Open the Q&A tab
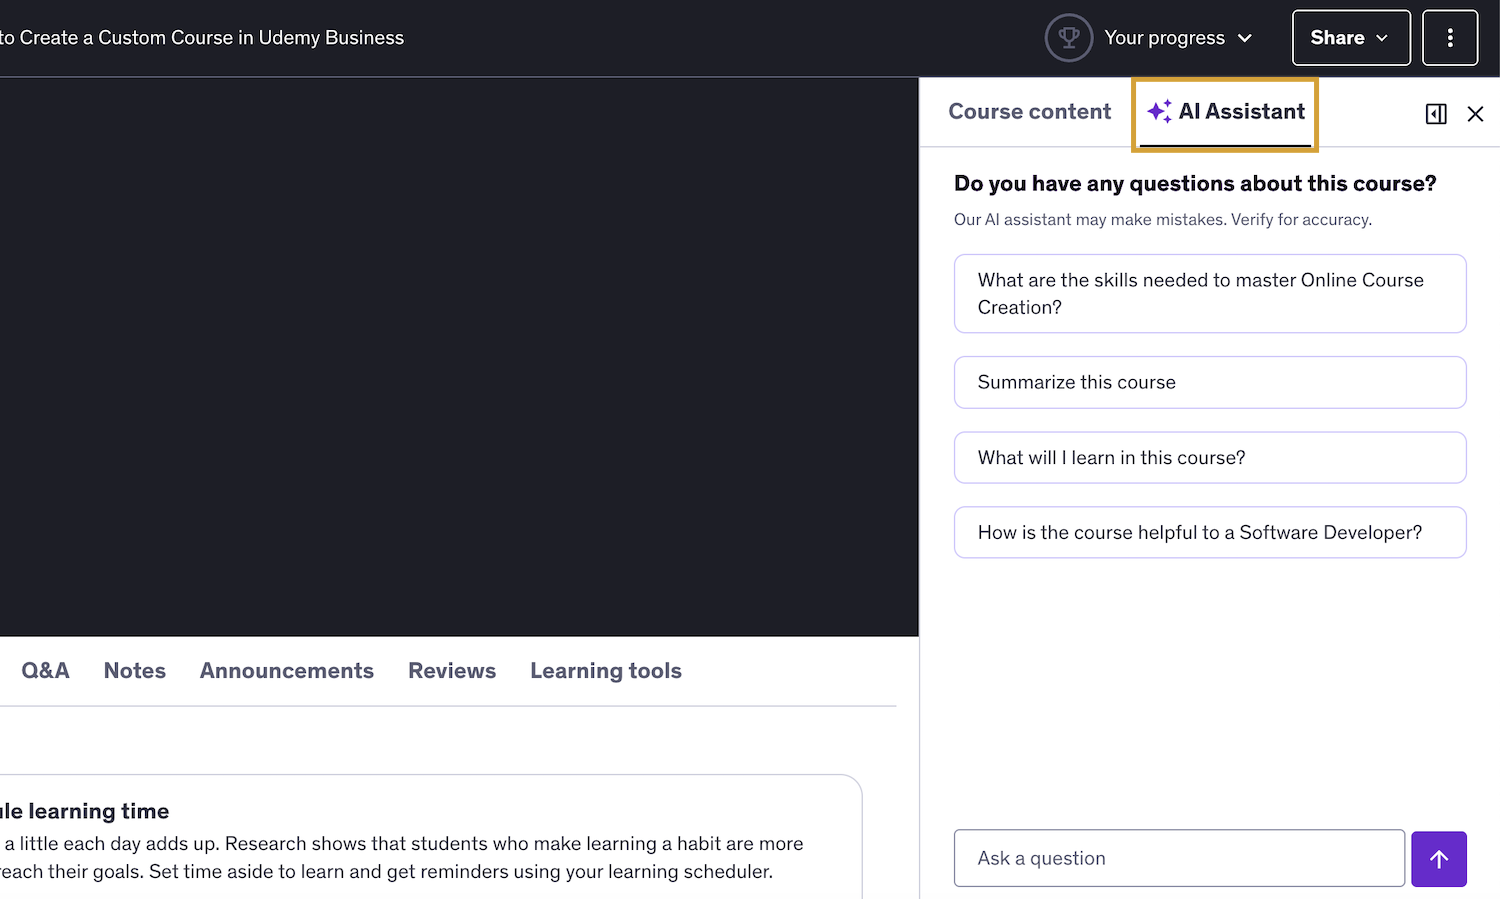Screen dimensions: 1500x899 tap(46, 671)
